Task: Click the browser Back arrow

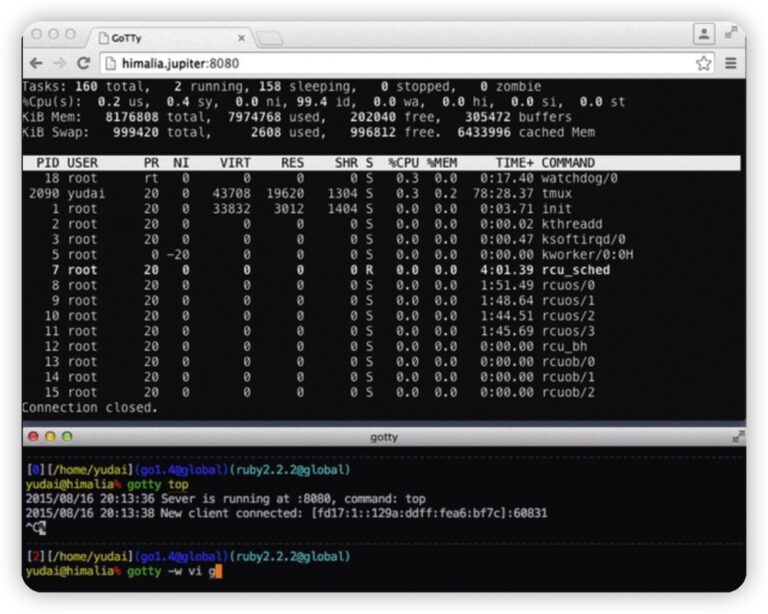Action: [x=38, y=63]
